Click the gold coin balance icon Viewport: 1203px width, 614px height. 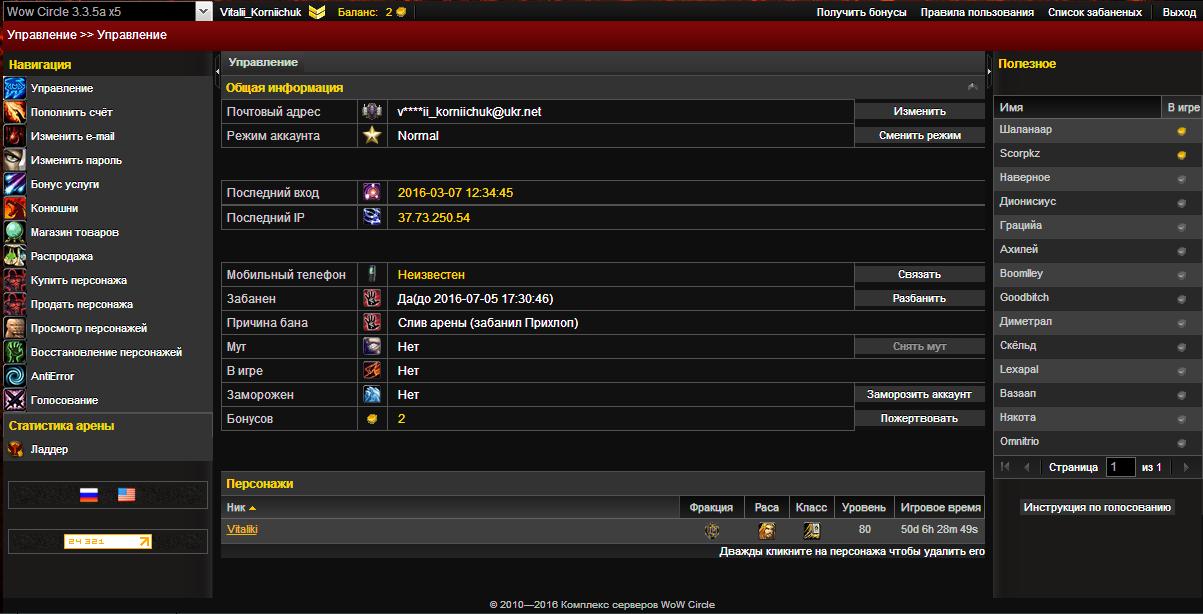(x=401, y=12)
